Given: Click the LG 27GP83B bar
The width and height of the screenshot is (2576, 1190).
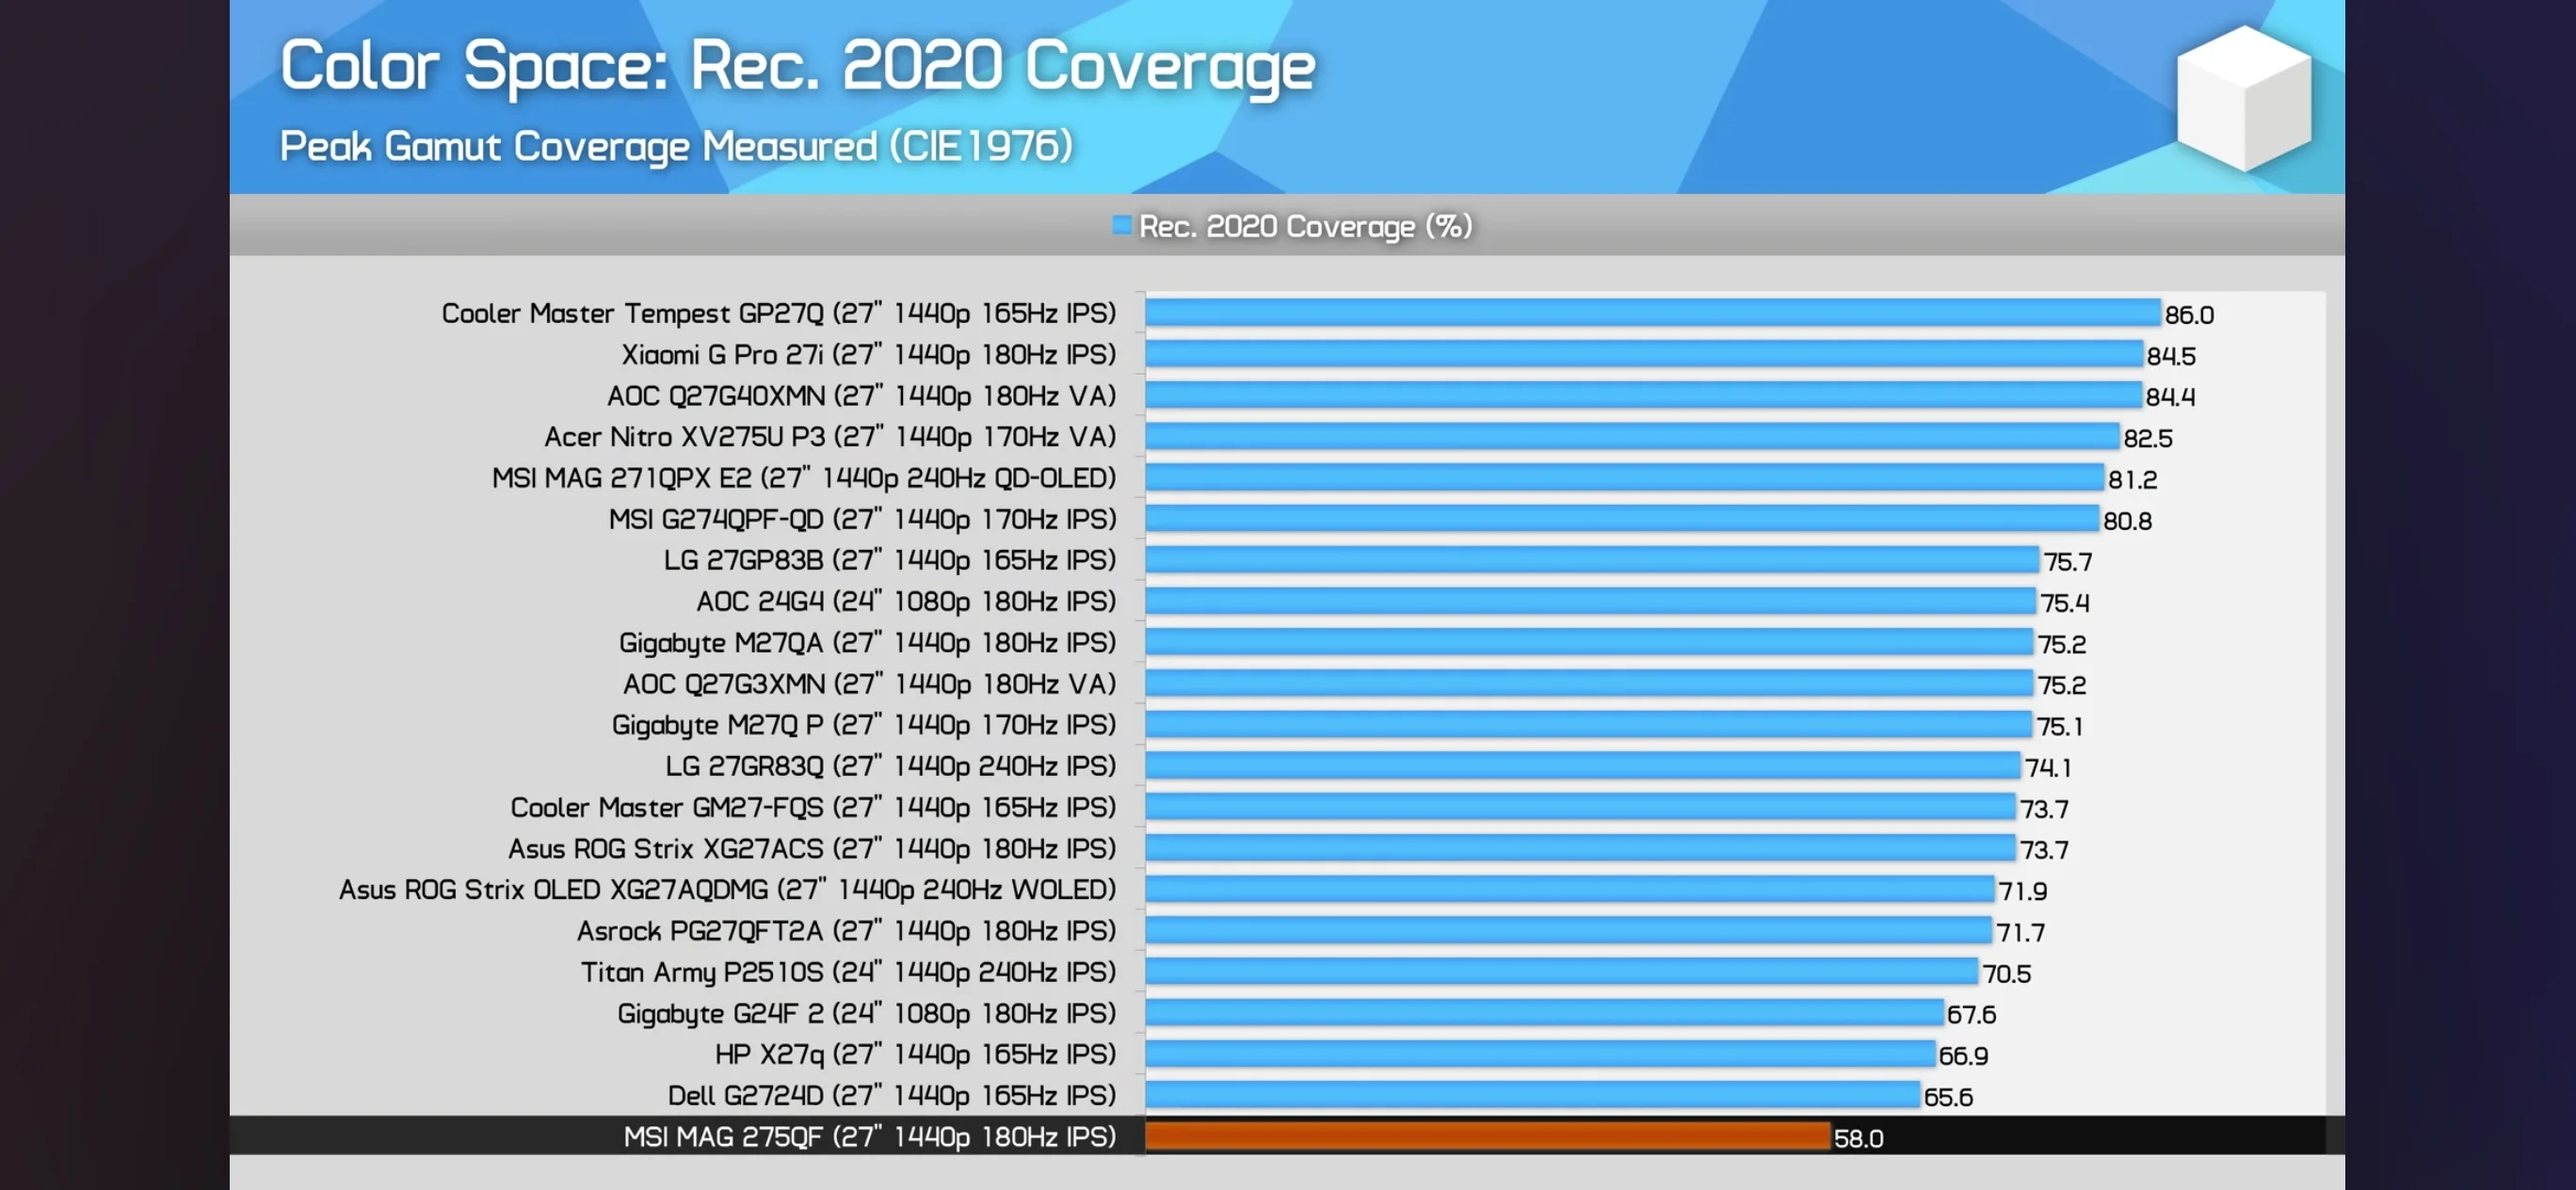Looking at the screenshot, I should tap(1591, 560).
